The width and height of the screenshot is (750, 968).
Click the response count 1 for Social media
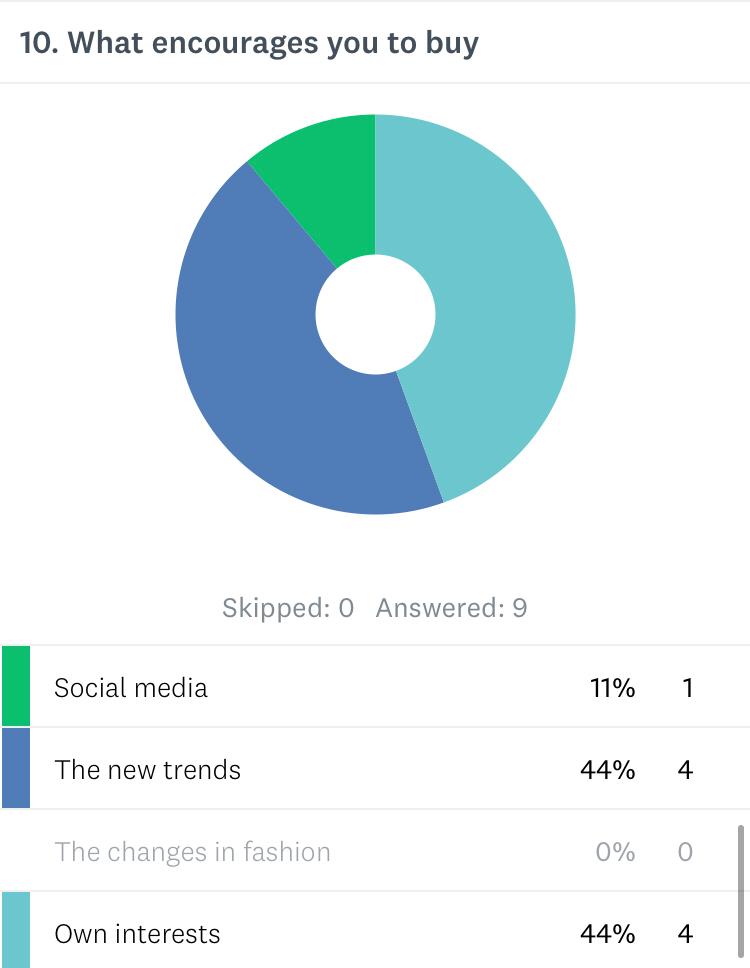coord(687,688)
